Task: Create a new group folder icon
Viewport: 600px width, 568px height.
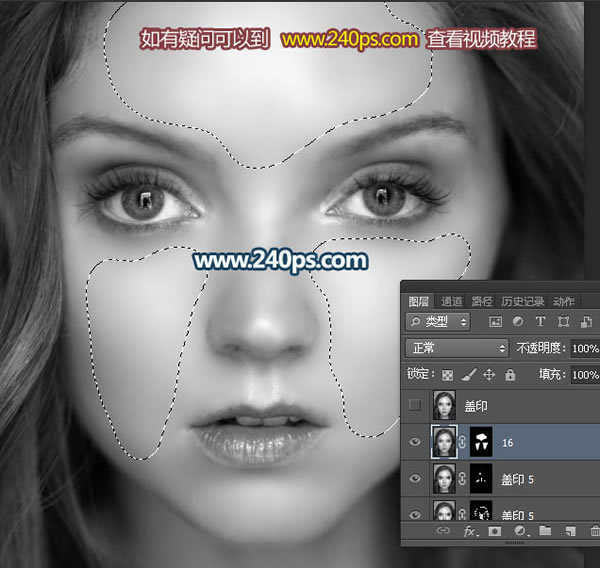Action: pos(545,530)
